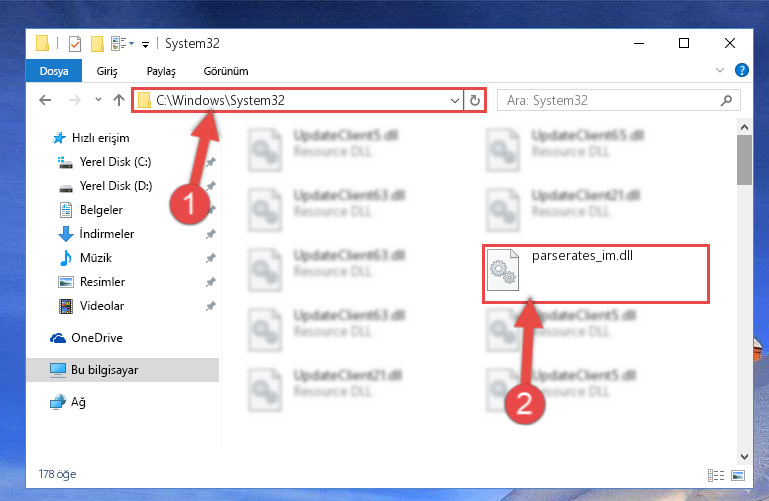Screen dimensions: 769x501
Task: Open the Görünüm ribbon tab
Action: (x=226, y=71)
